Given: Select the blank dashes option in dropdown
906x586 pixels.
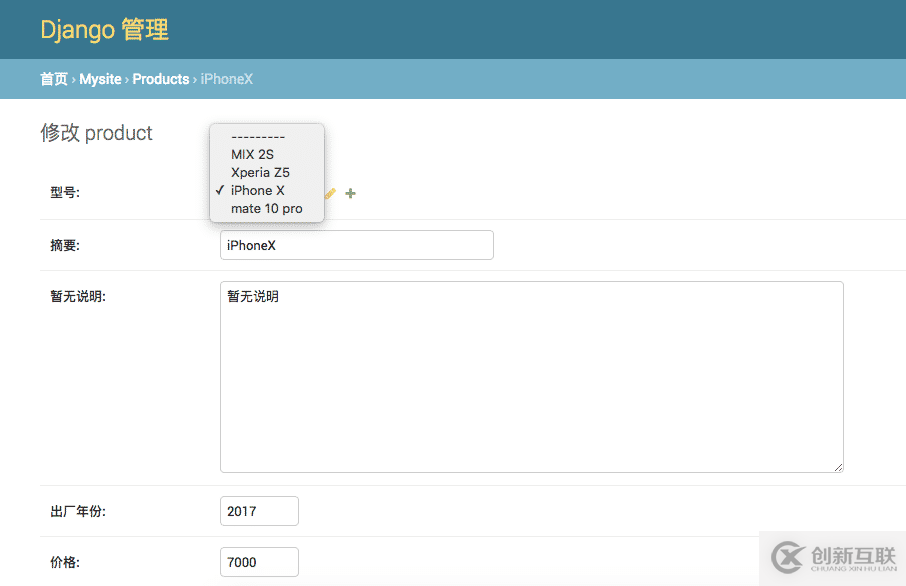Looking at the screenshot, I should coord(267,137).
